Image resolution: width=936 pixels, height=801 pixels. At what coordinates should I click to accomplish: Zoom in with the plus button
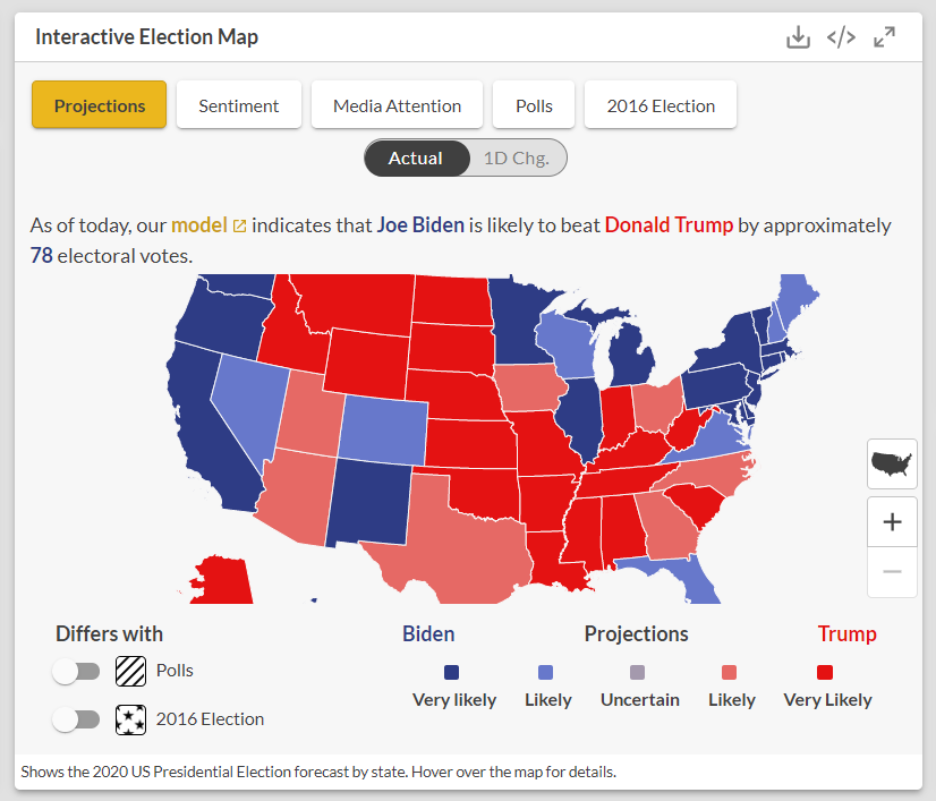coord(892,522)
